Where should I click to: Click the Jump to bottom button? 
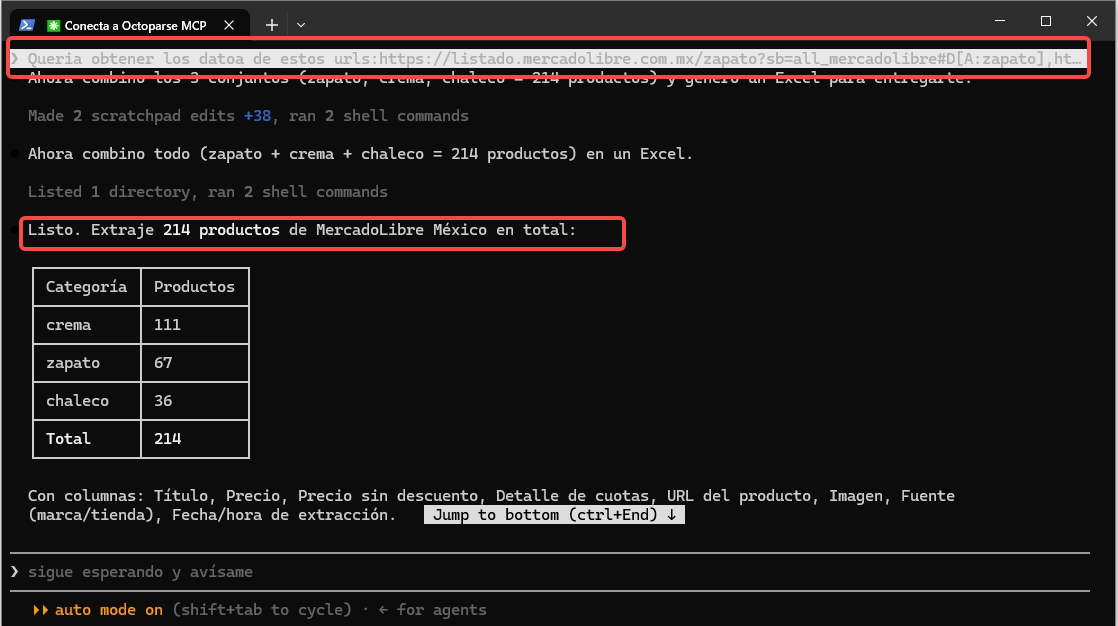coord(554,515)
